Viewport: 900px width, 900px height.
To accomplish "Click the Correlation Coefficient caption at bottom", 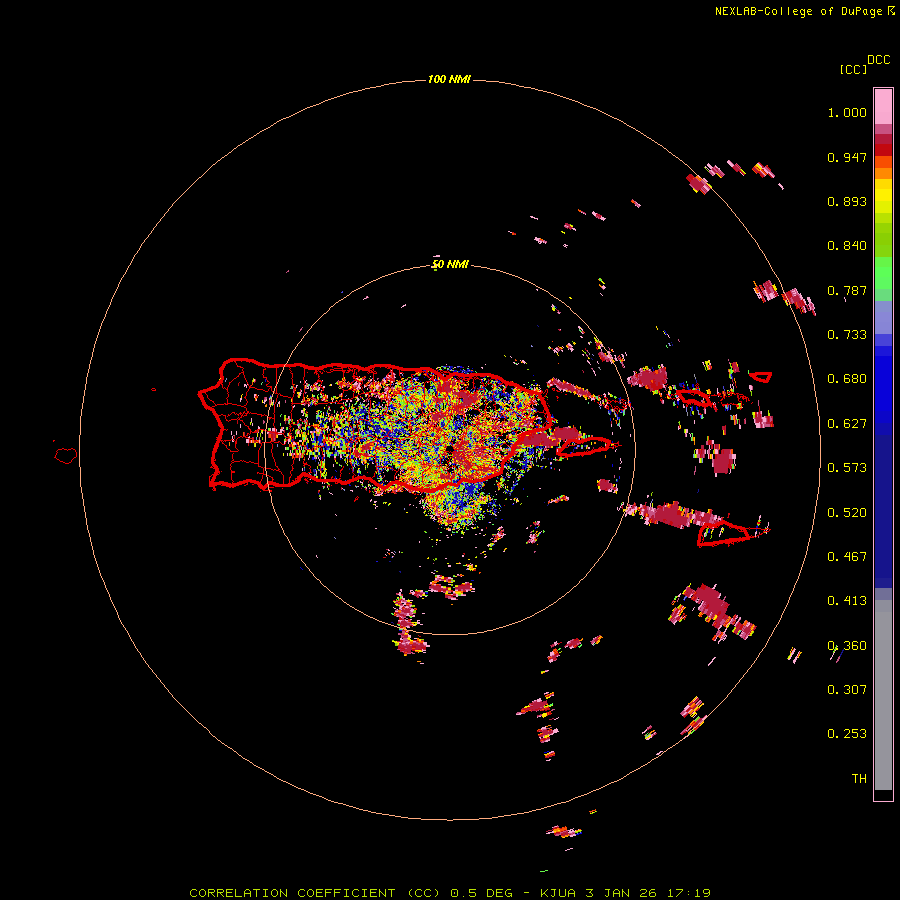I will click(451, 893).
